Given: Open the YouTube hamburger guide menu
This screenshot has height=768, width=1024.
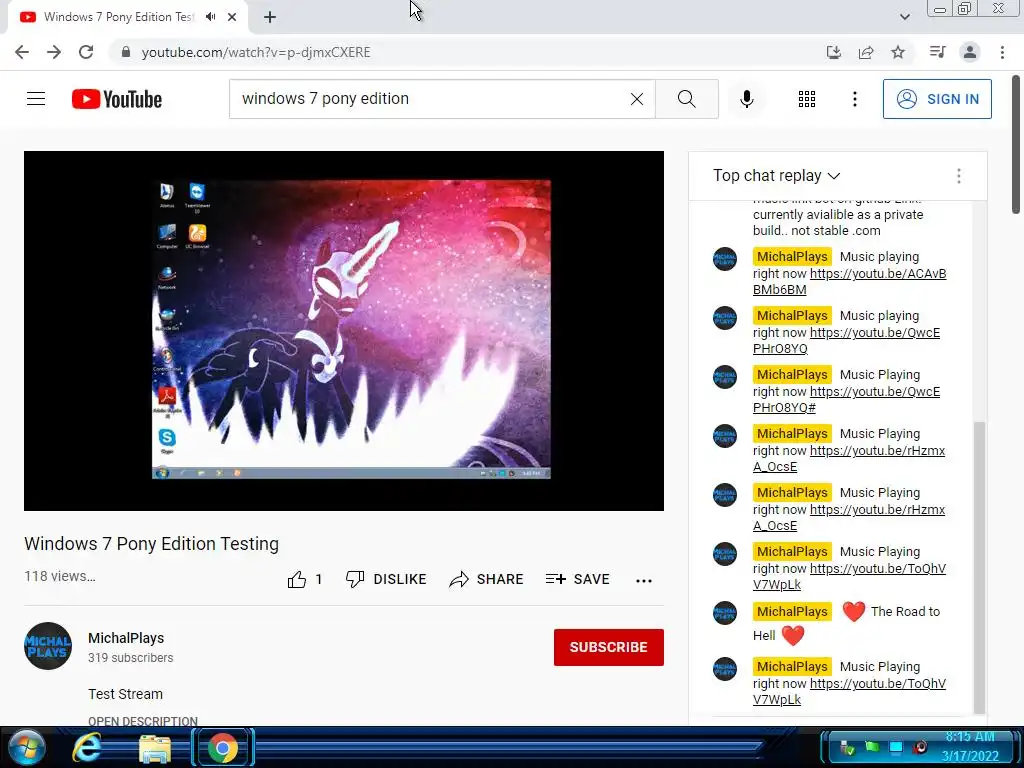Looking at the screenshot, I should [36, 99].
